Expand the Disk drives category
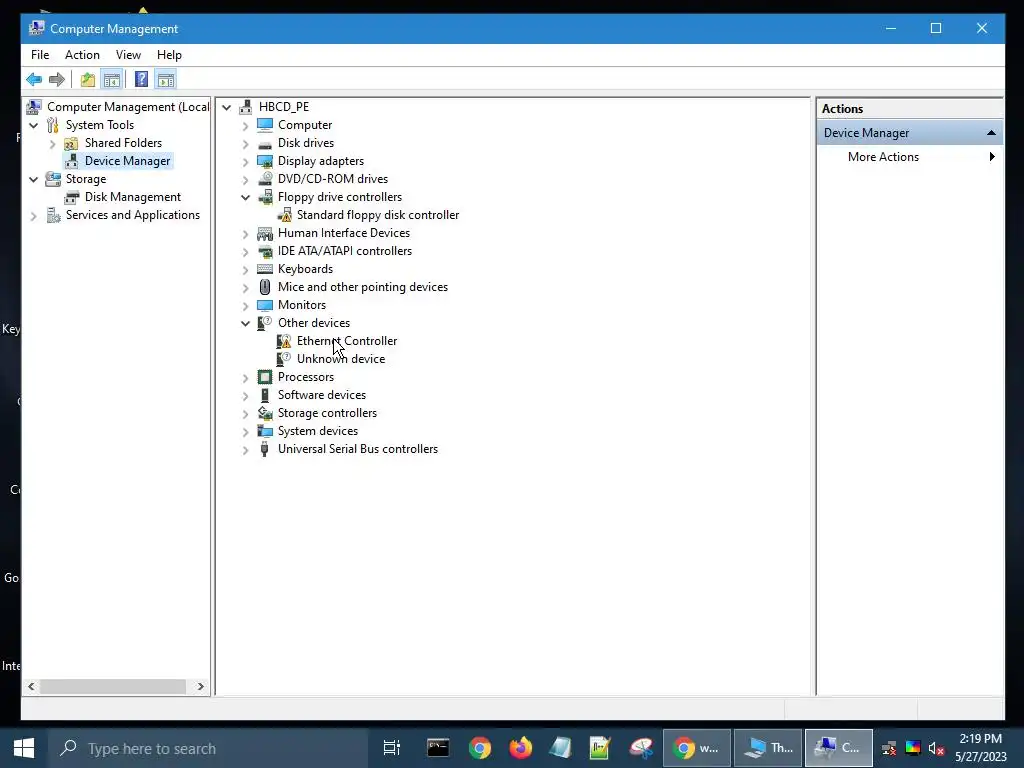1024x768 pixels. [246, 144]
